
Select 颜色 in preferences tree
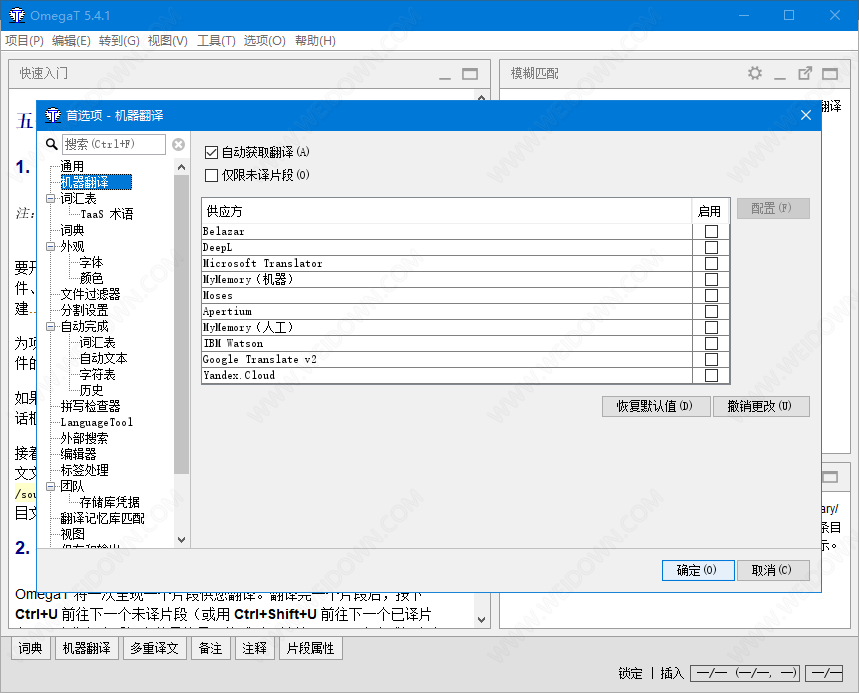[x=91, y=278]
